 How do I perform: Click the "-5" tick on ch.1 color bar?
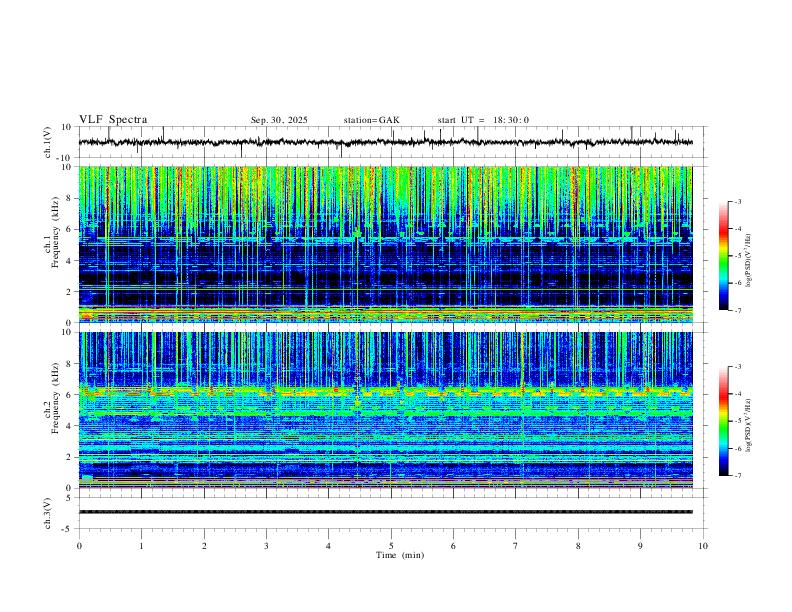pyautogui.click(x=737, y=256)
